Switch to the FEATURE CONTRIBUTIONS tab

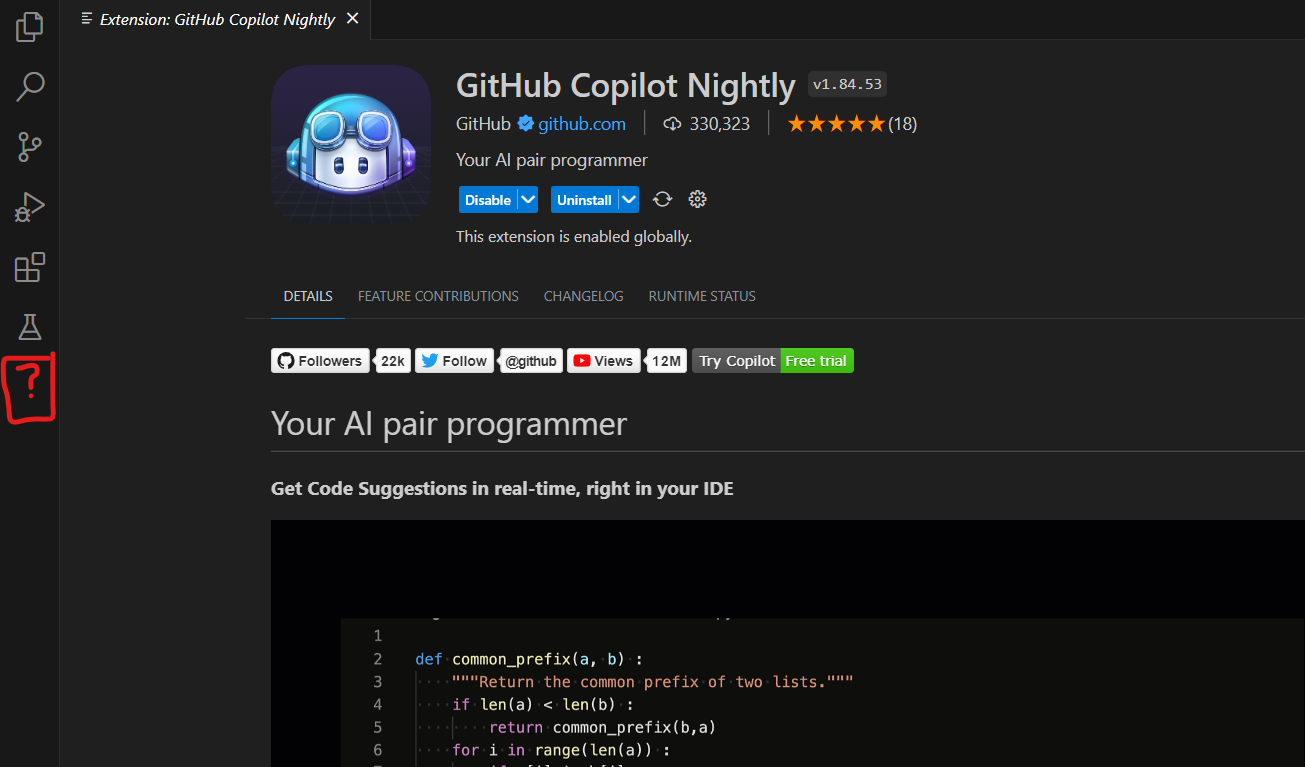pos(438,296)
